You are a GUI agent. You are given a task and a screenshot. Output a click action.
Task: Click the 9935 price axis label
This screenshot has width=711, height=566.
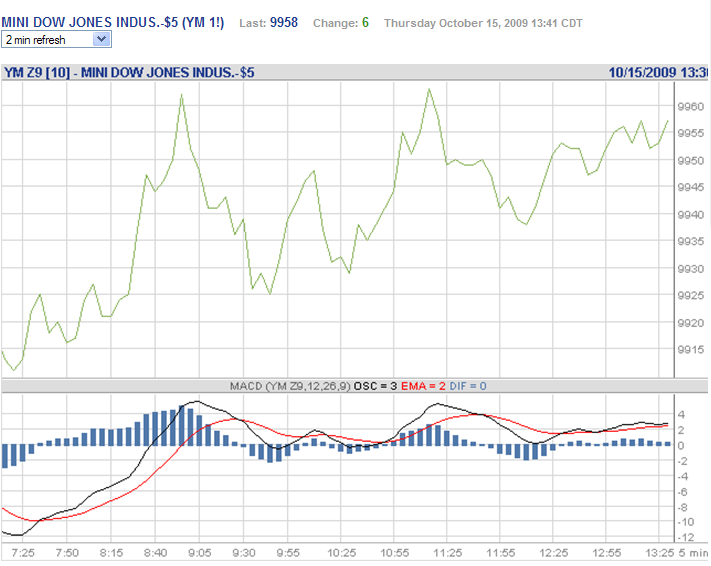691,241
